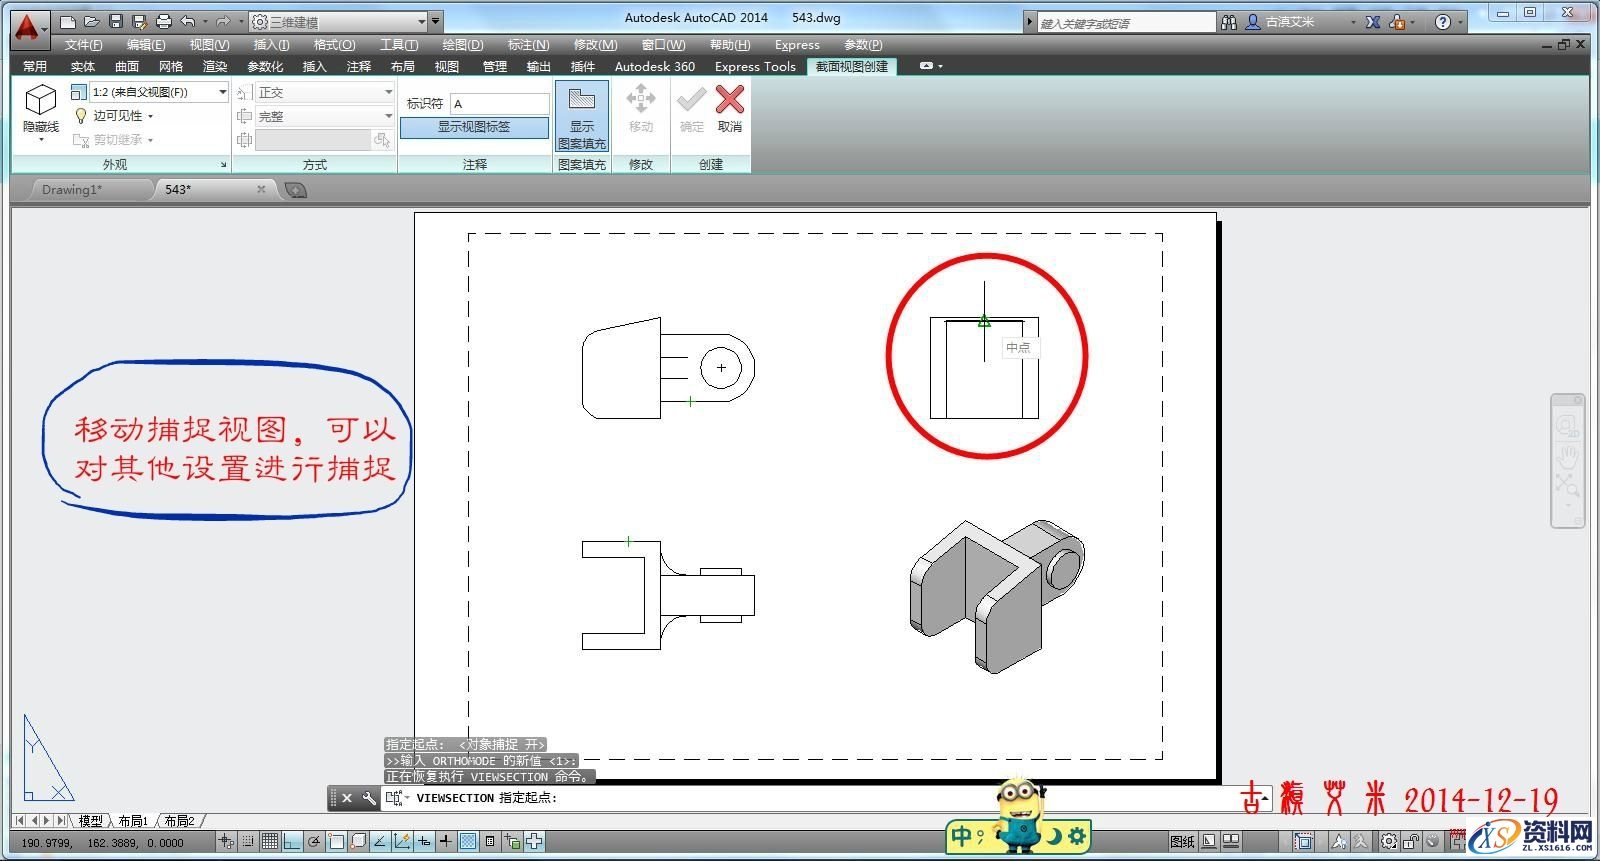Click the command line wrench settings icon
Viewport: 1600px width, 861px height.
click(x=369, y=798)
